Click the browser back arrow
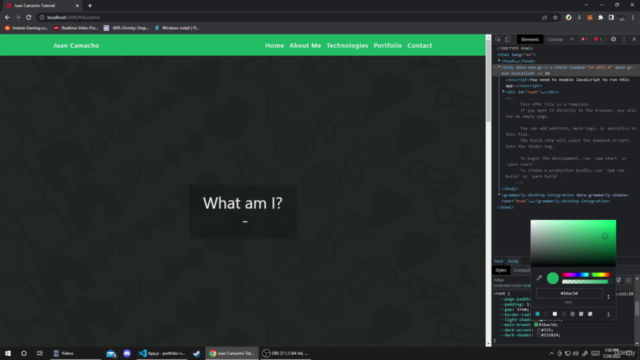Viewport: 640px width, 360px height. pyautogui.click(x=7, y=18)
